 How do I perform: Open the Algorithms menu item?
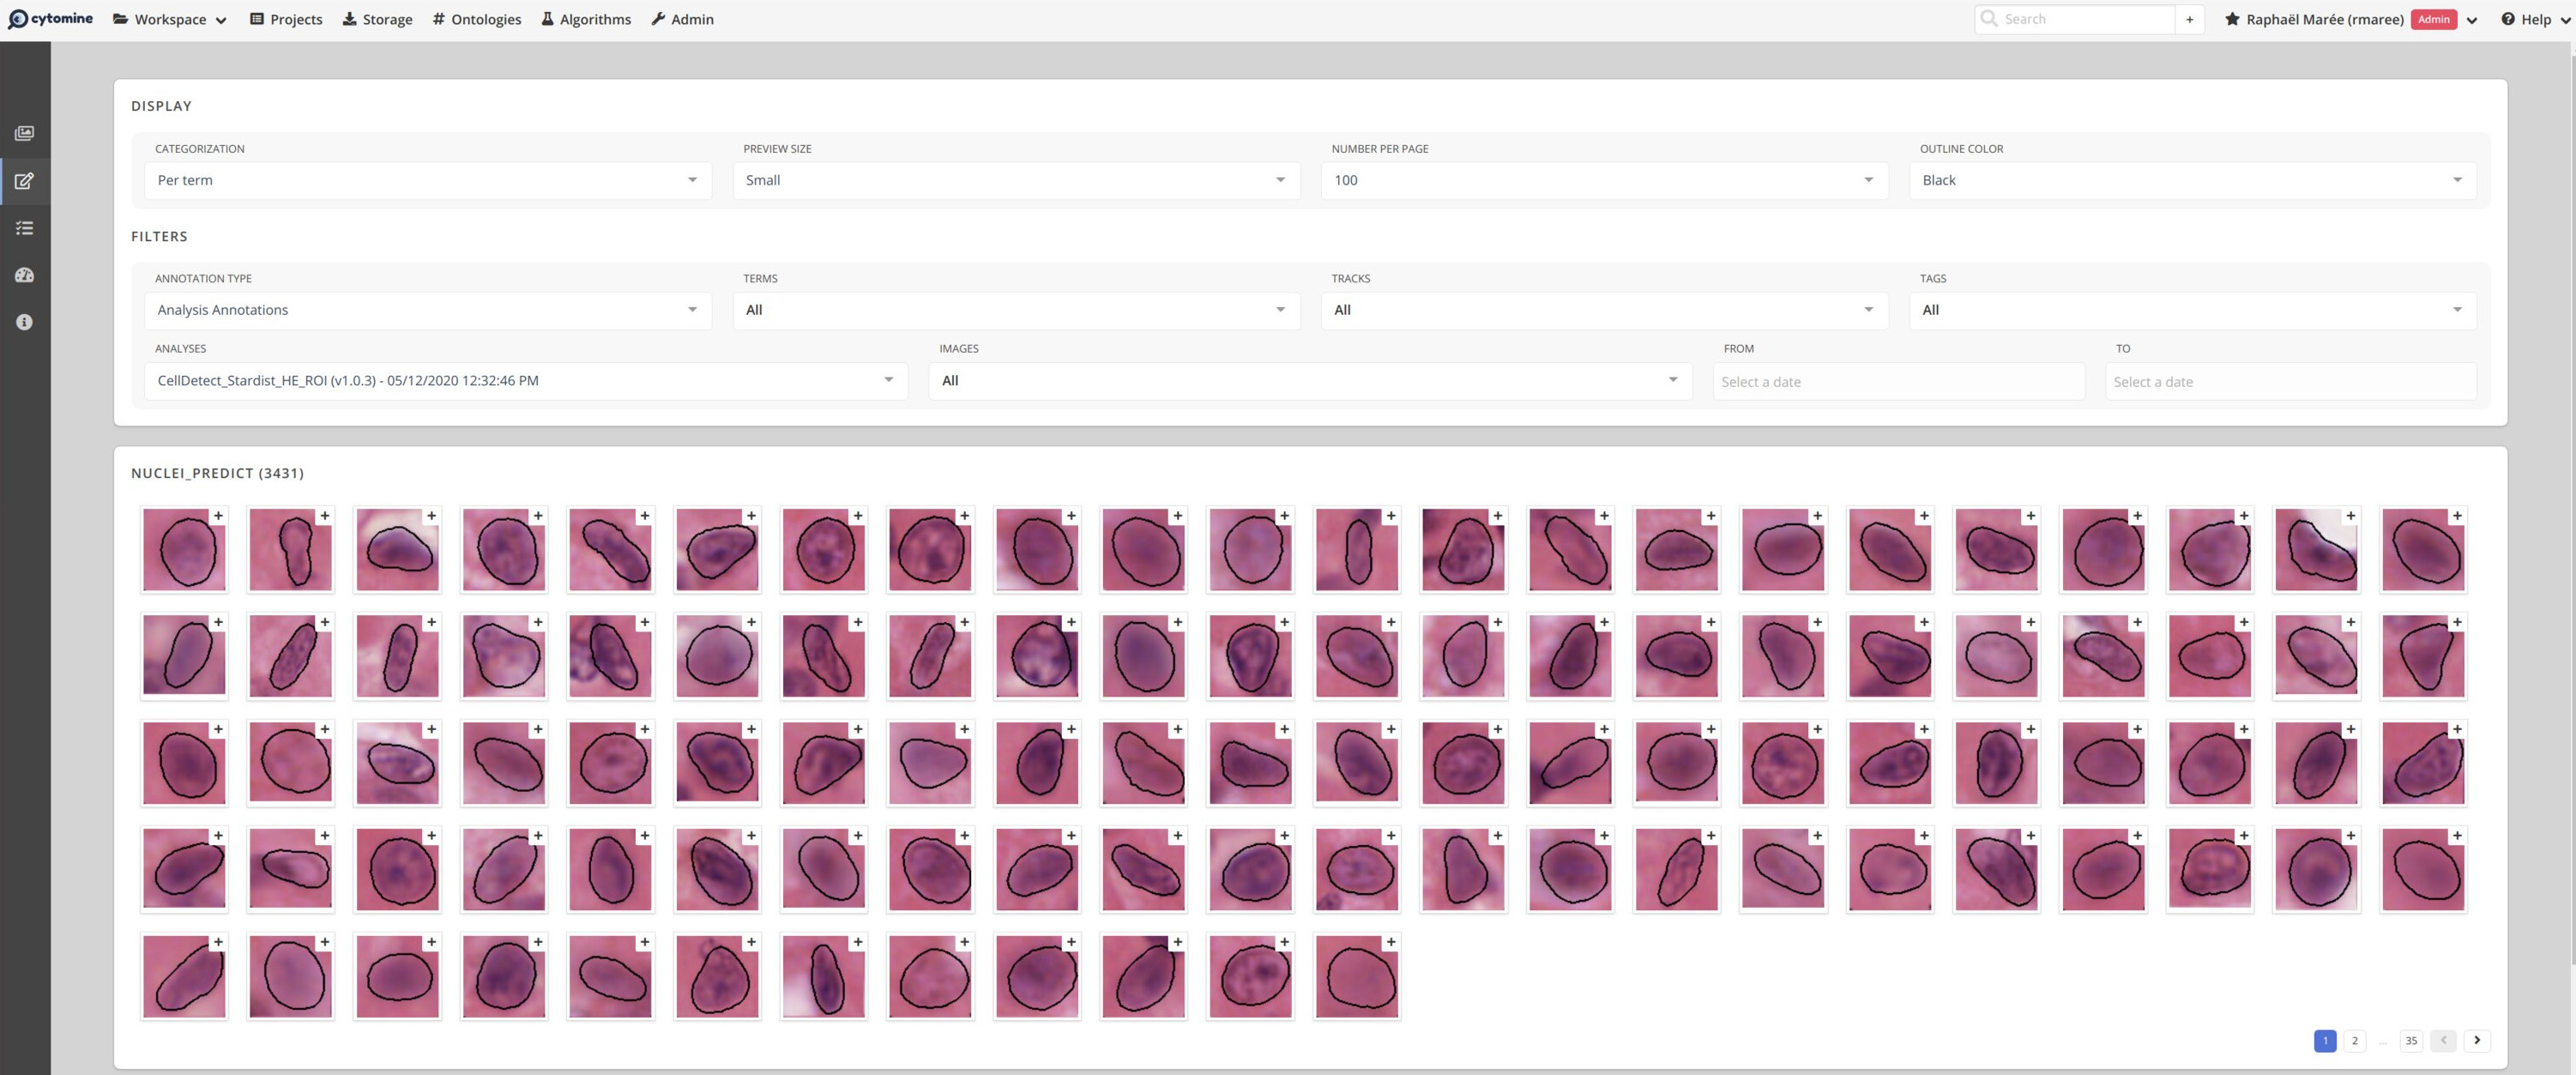586,19
